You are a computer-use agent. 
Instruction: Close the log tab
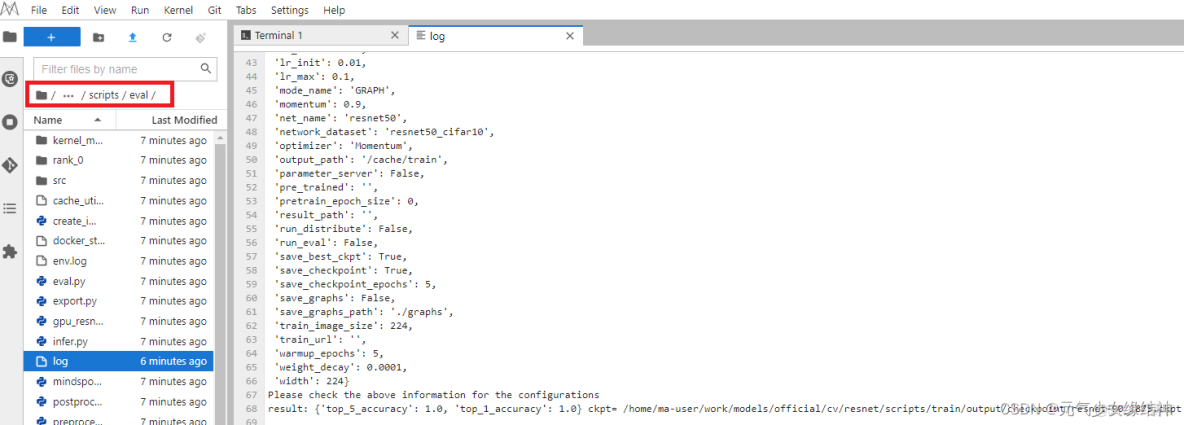click(570, 35)
